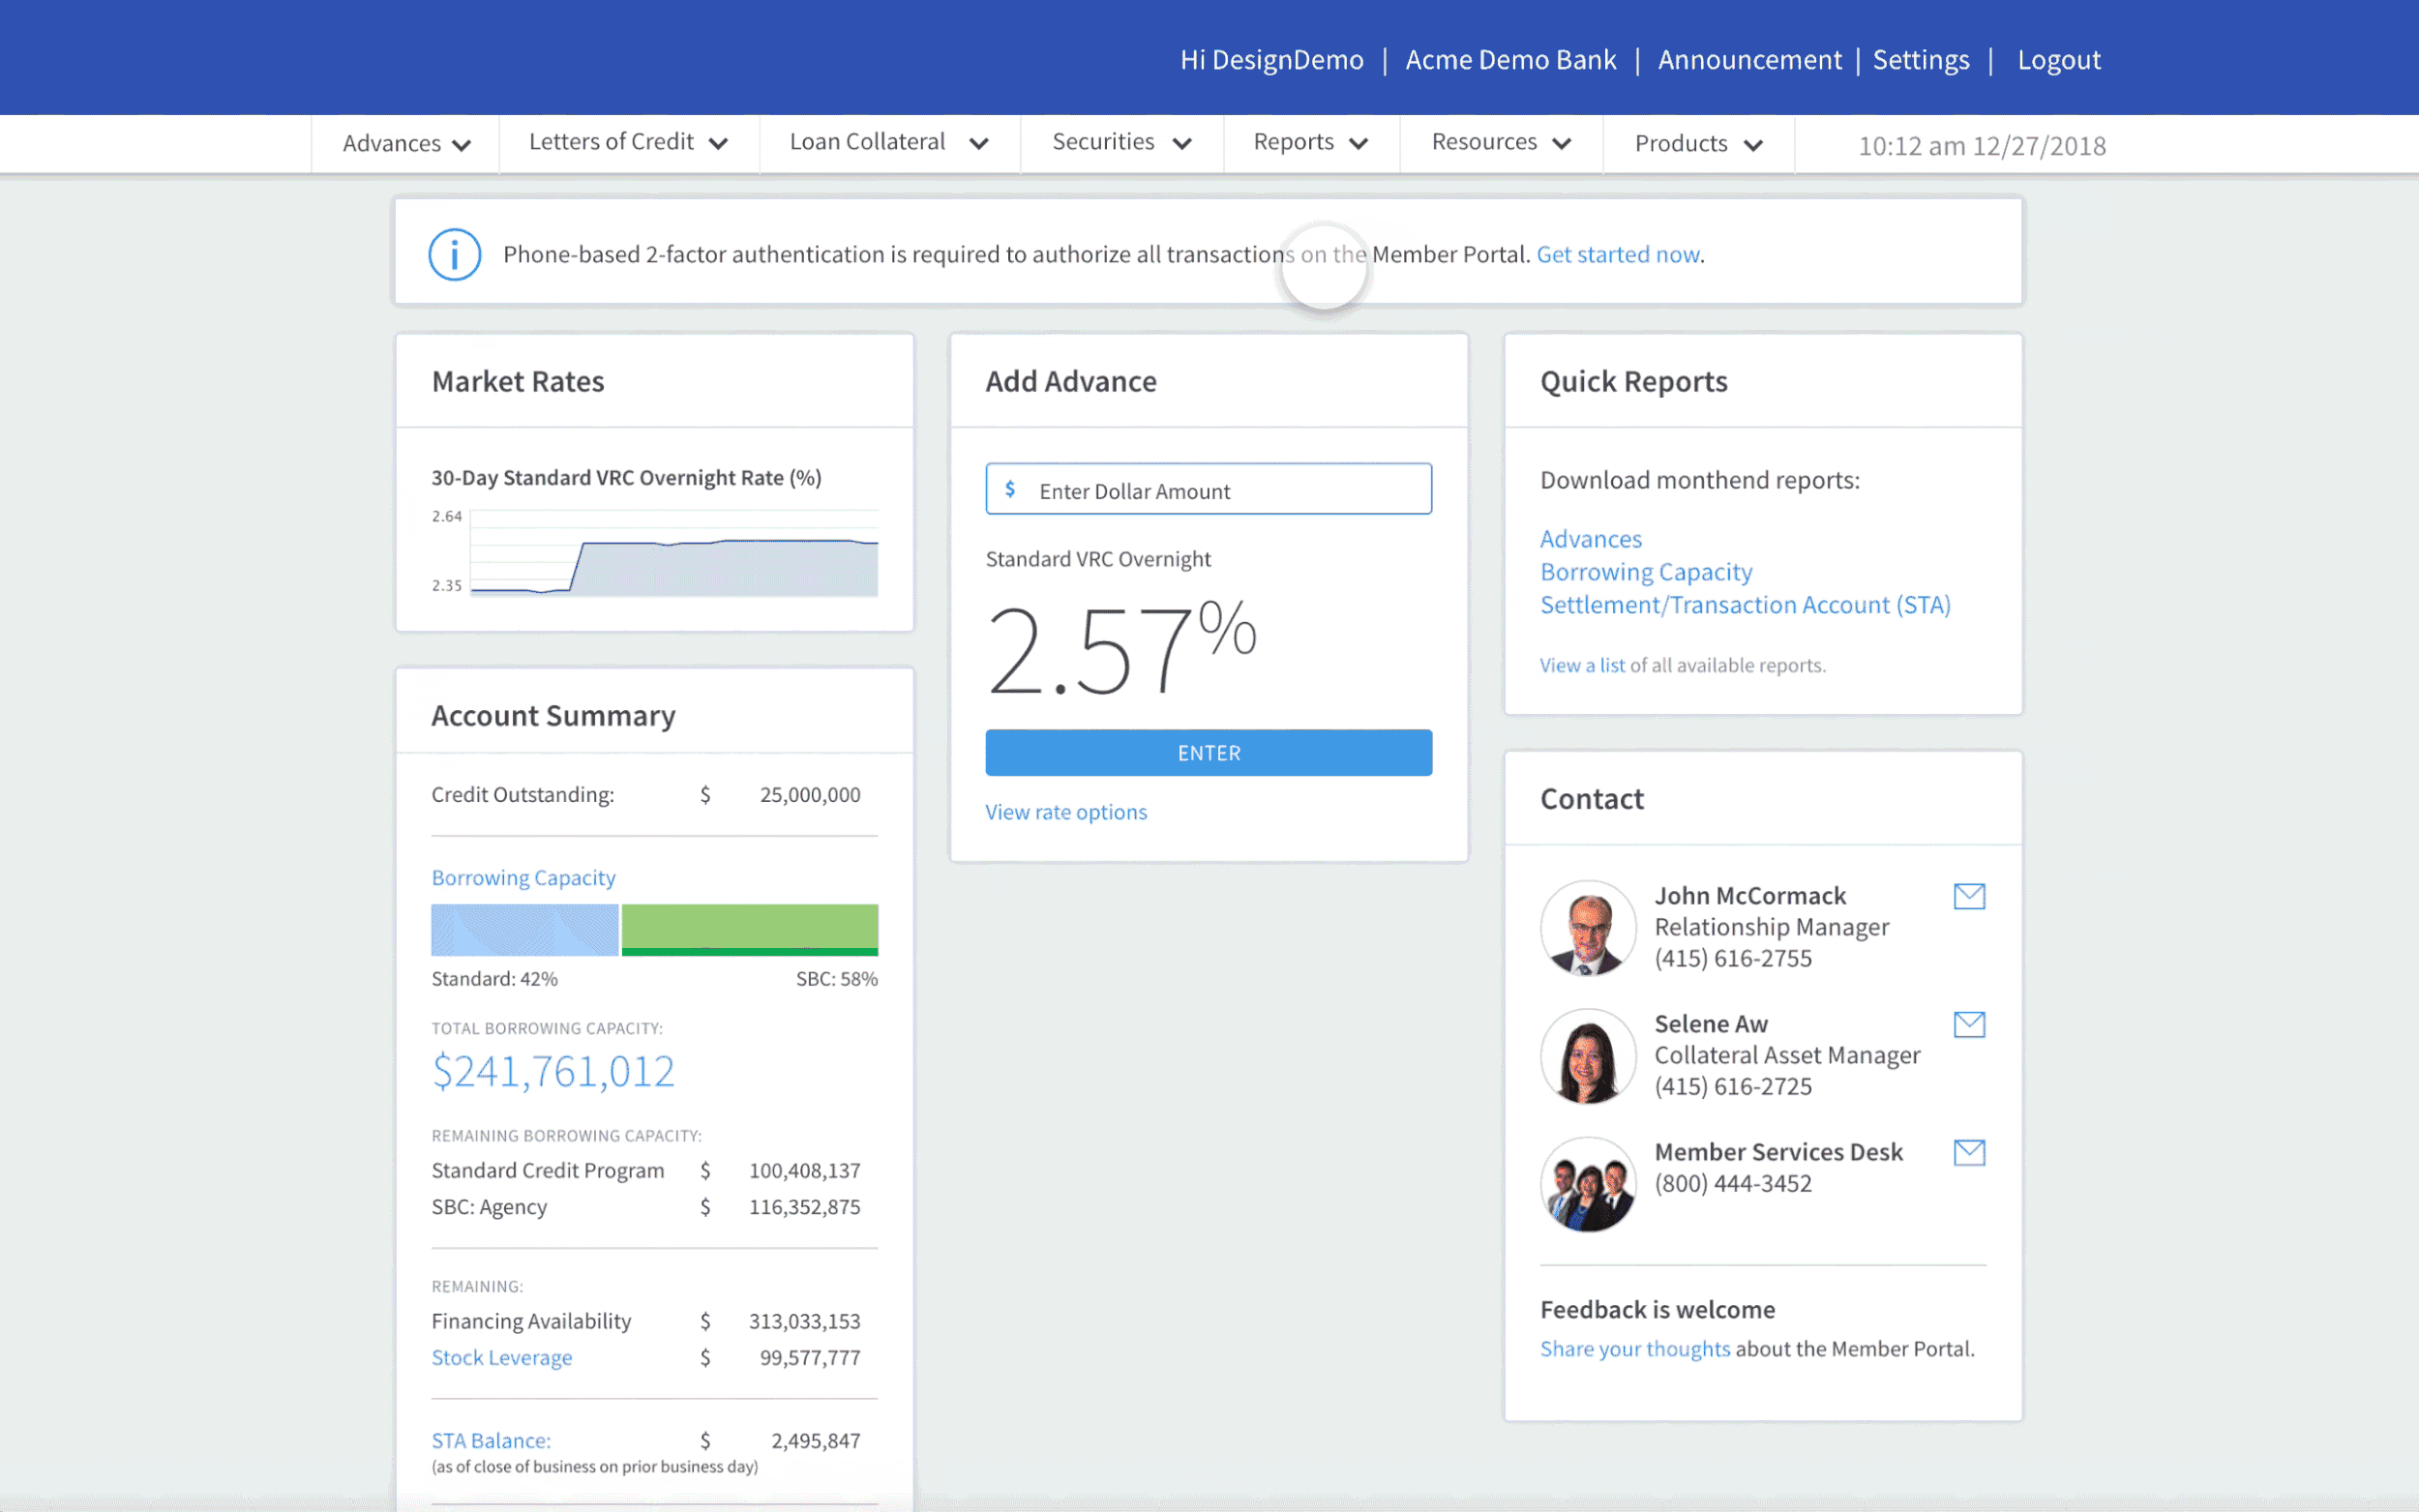Viewport: 2419px width, 1512px height.
Task: Open the Letters of Credit dropdown
Action: pyautogui.click(x=628, y=143)
